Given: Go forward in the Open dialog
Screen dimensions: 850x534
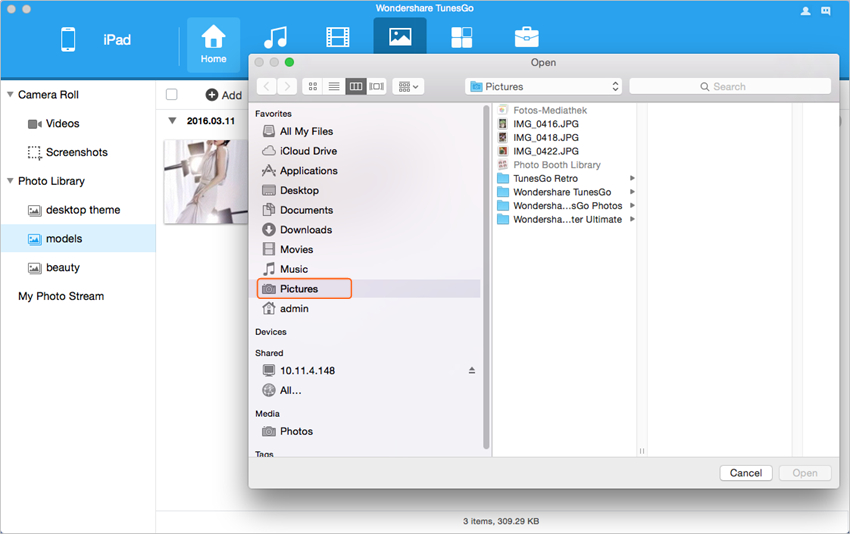Looking at the screenshot, I should 287,86.
